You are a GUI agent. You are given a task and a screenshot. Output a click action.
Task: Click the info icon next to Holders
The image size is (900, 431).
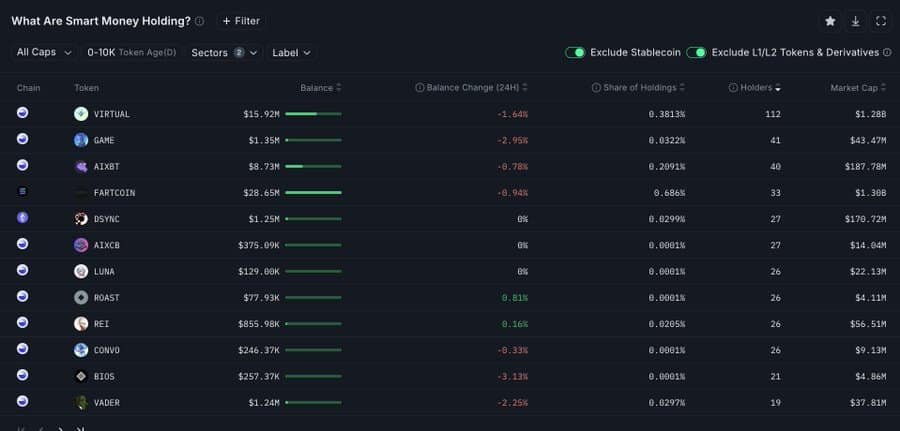click(x=733, y=88)
